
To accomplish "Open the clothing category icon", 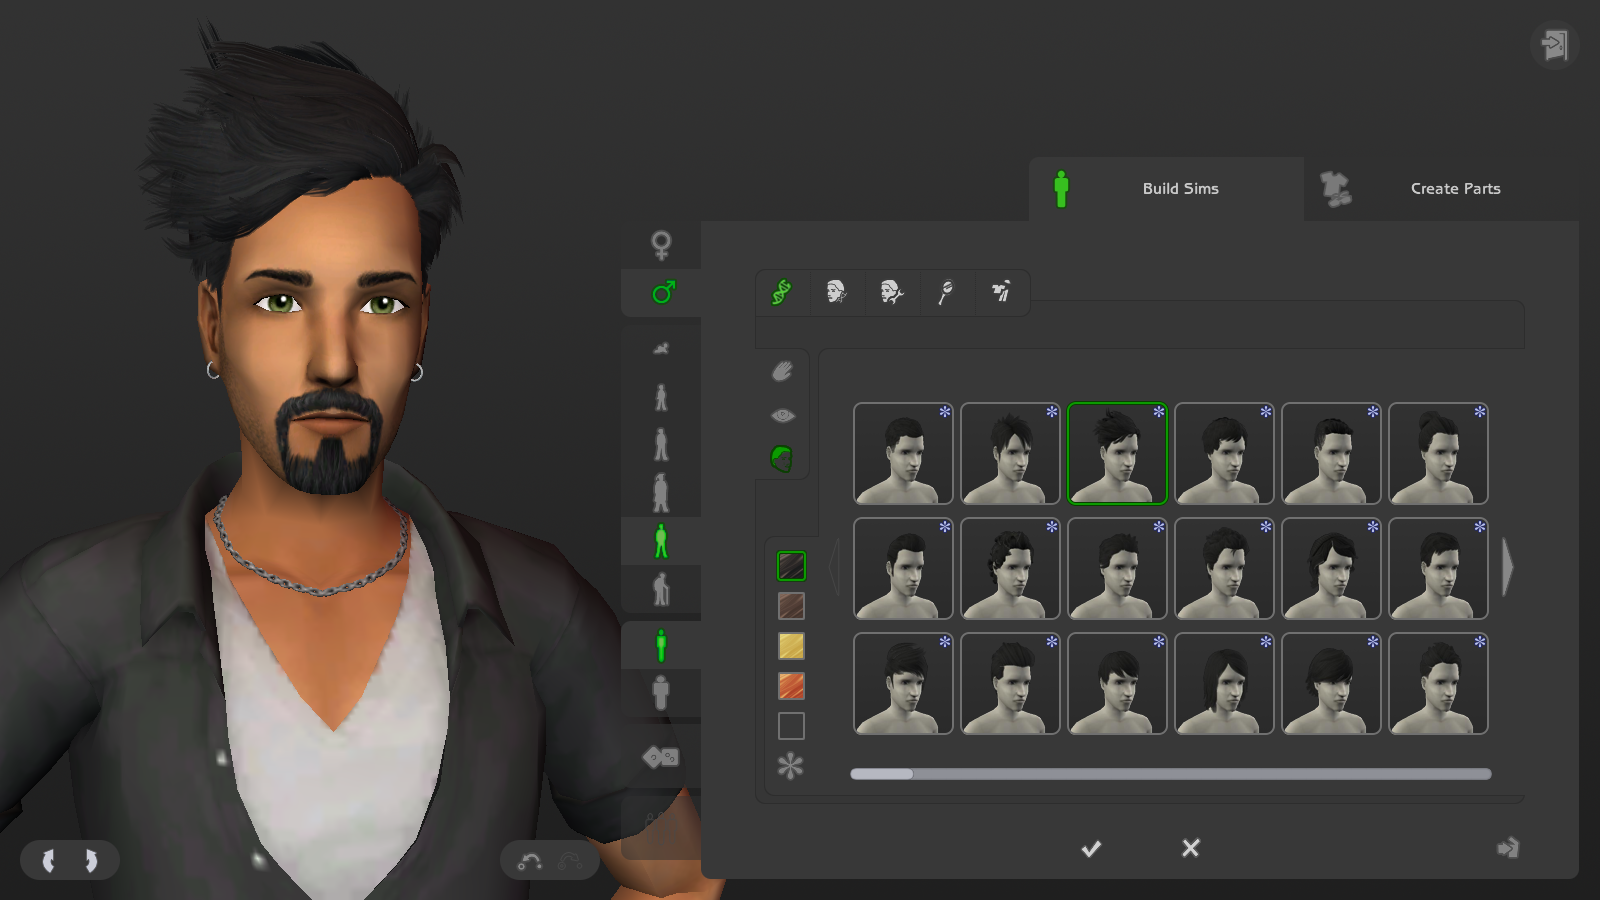I will coord(1001,292).
